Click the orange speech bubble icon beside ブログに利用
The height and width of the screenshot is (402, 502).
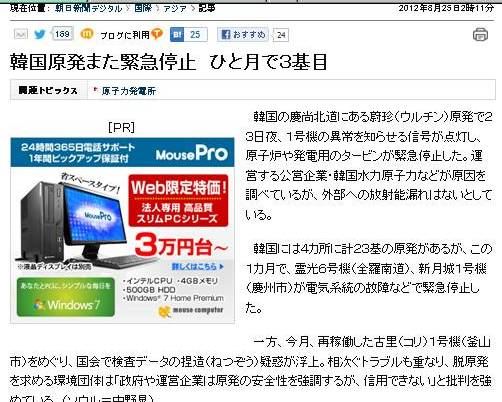click(157, 34)
